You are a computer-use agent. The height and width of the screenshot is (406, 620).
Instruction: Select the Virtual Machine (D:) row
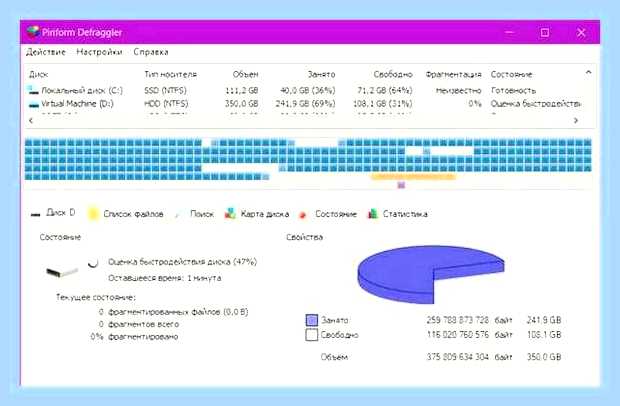304,104
